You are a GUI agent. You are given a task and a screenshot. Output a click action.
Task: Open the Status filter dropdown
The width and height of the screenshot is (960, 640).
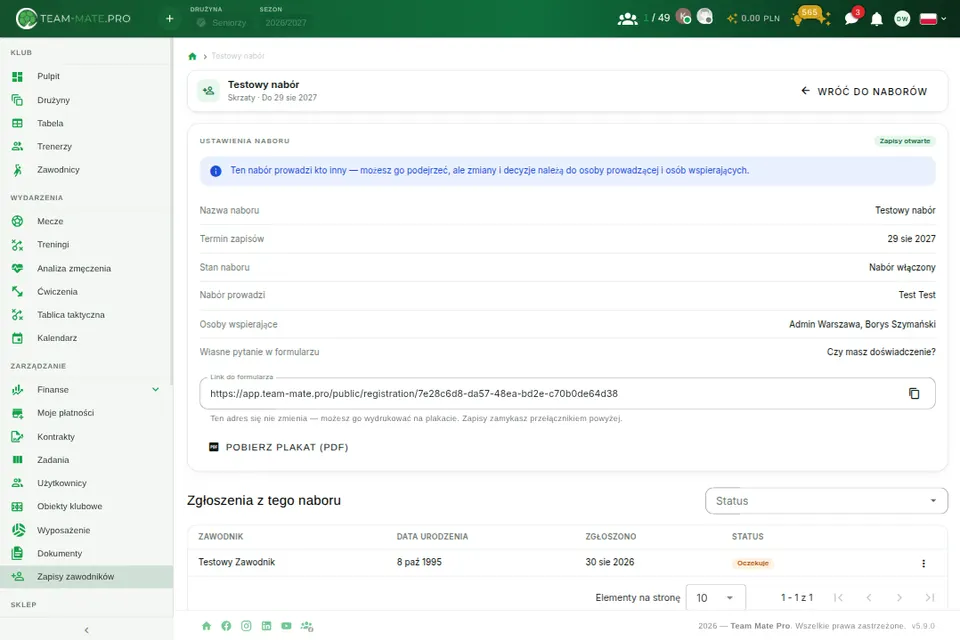826,501
